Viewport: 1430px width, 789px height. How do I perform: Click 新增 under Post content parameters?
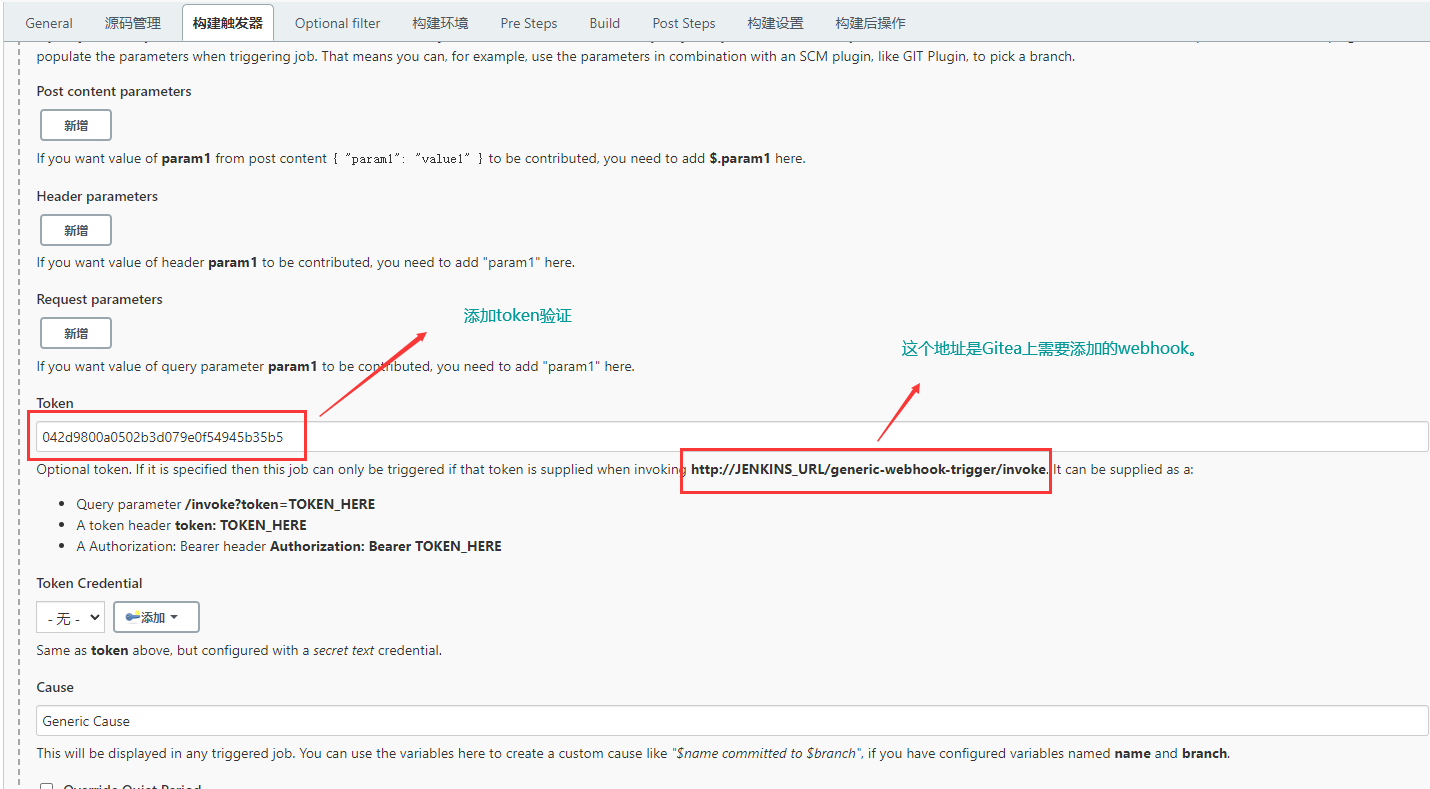76,125
